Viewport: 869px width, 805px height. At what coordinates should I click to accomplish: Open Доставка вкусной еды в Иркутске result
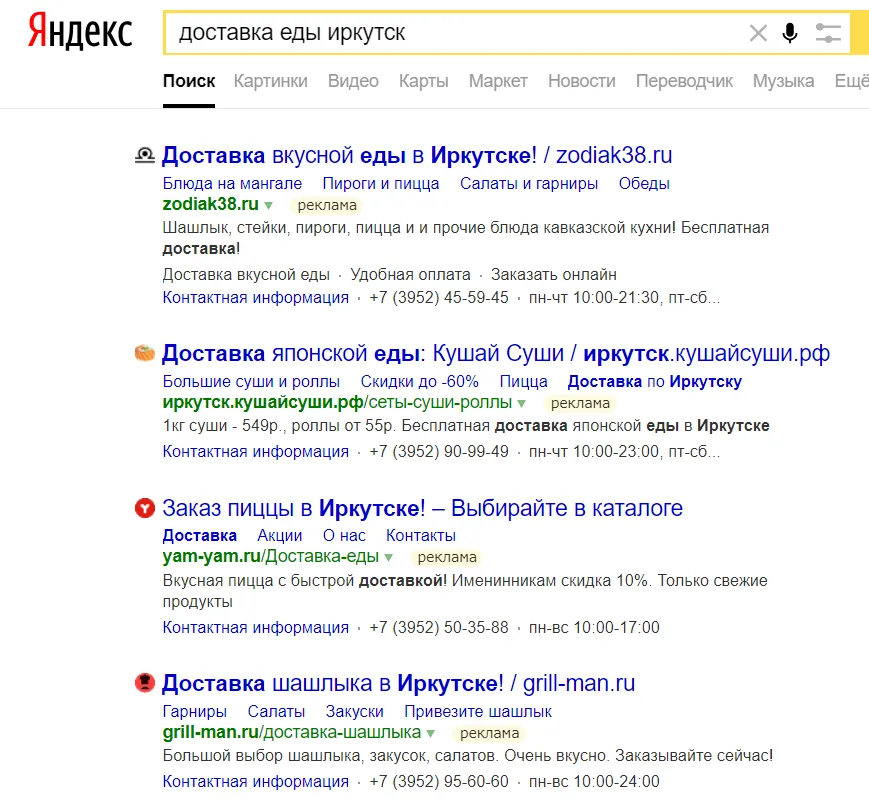point(417,155)
